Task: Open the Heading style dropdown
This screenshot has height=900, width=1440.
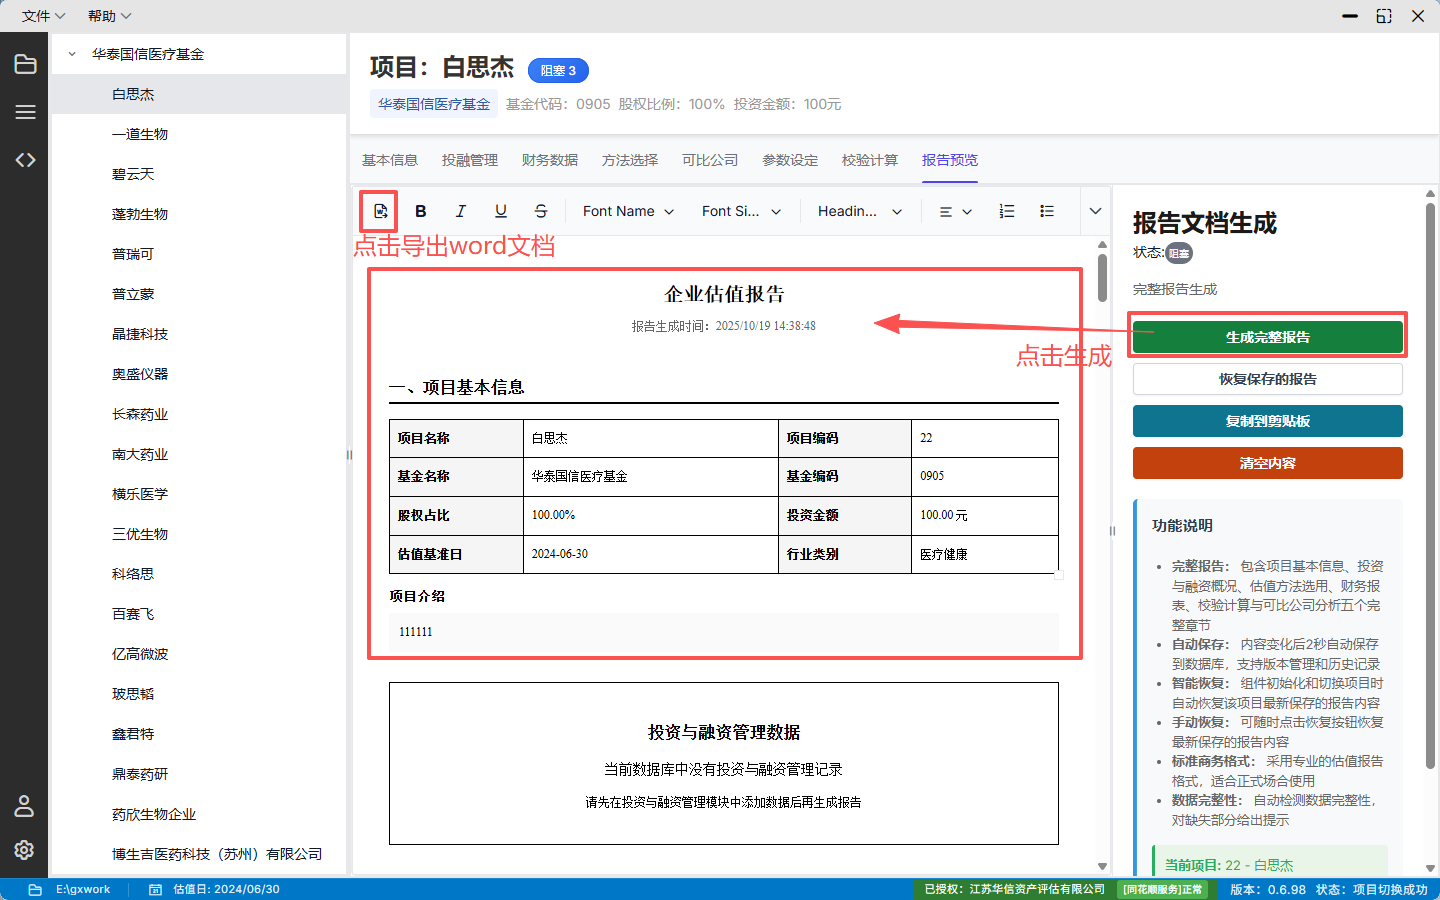Action: point(860,211)
